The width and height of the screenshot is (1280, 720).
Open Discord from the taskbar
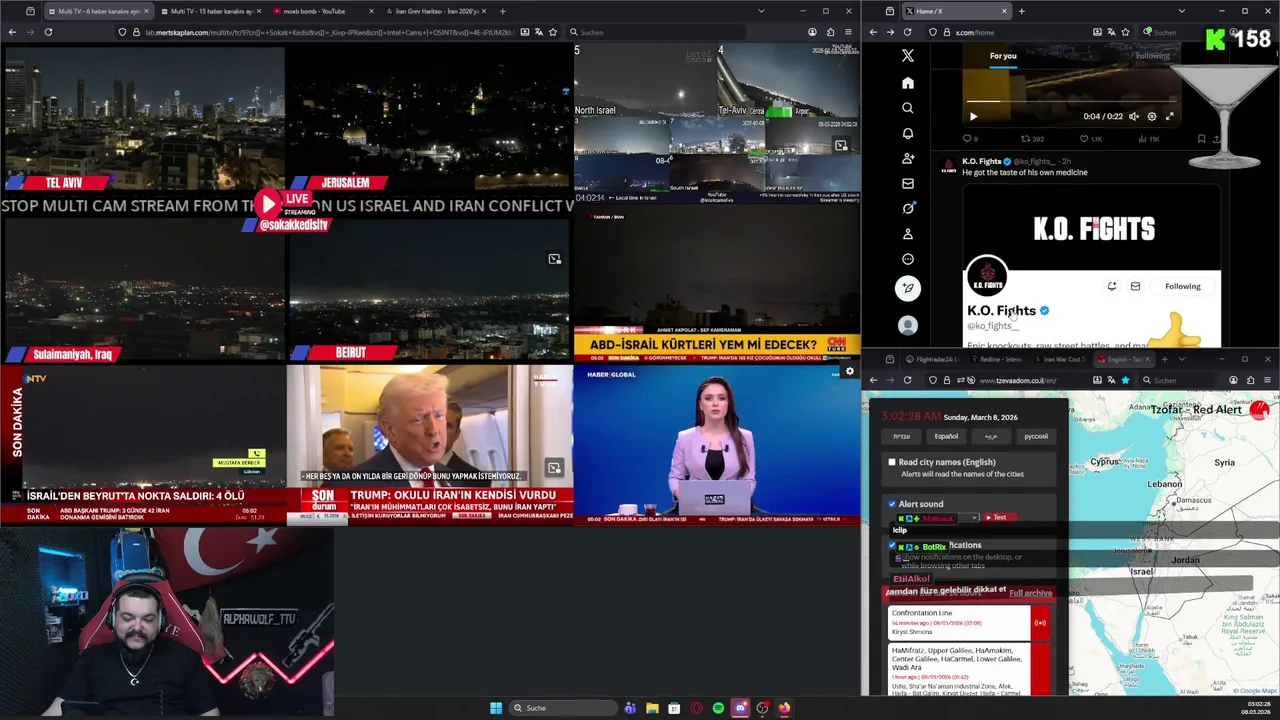click(x=740, y=708)
